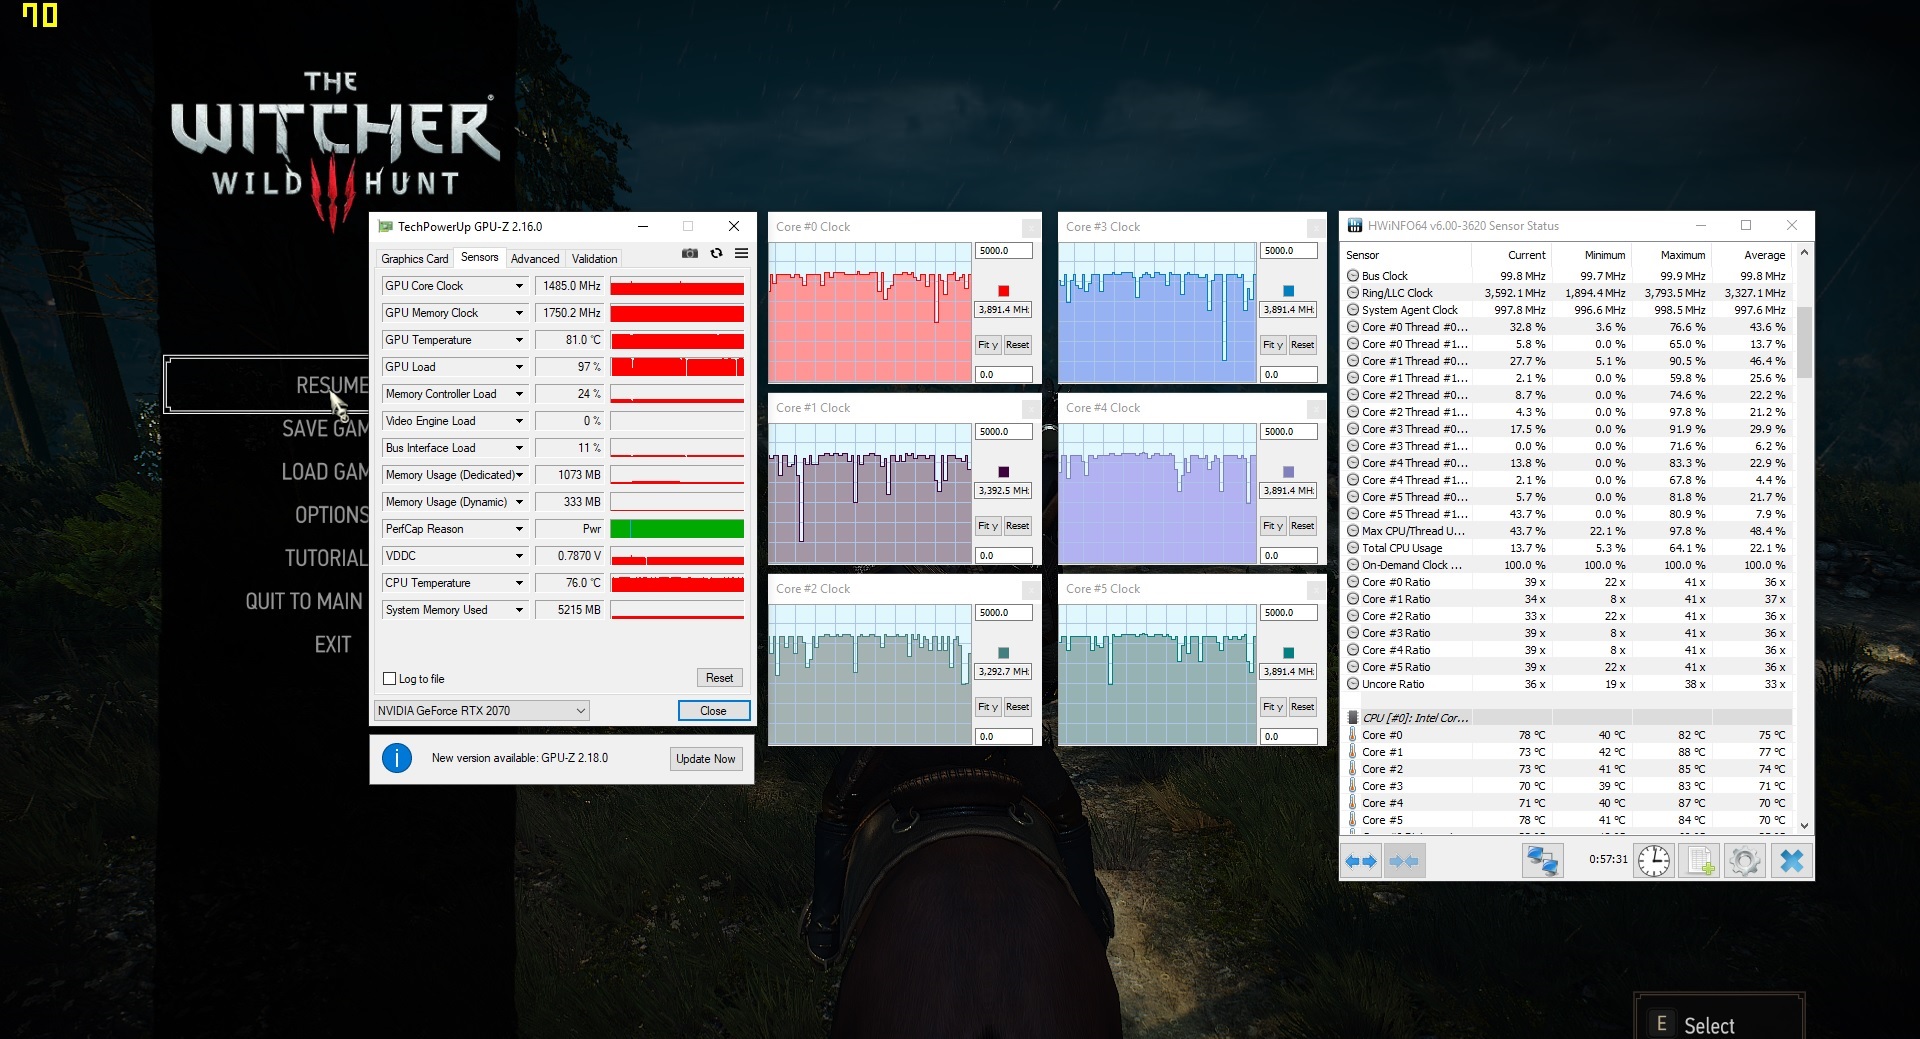
Task: Click CPU chip icon beside Intel Core header
Action: click(1353, 718)
